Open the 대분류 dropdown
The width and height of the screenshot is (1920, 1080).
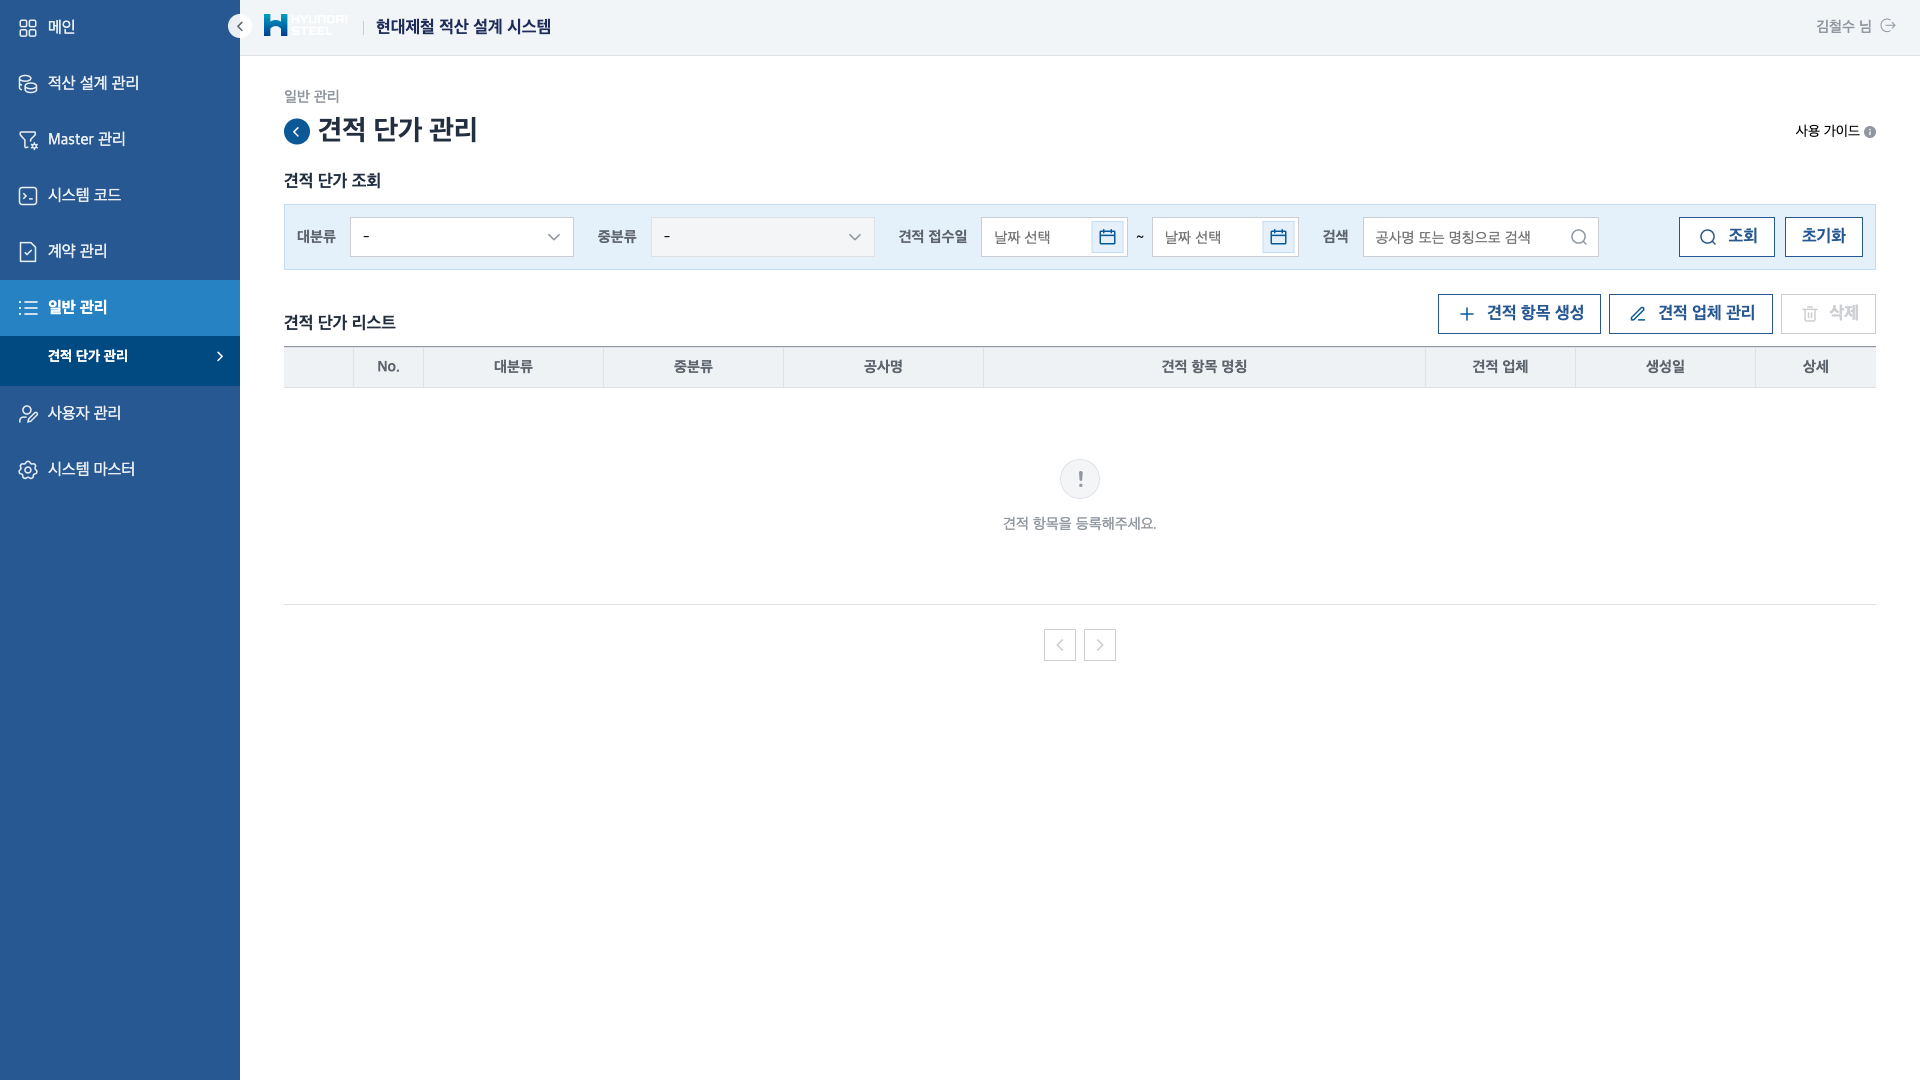[461, 237]
